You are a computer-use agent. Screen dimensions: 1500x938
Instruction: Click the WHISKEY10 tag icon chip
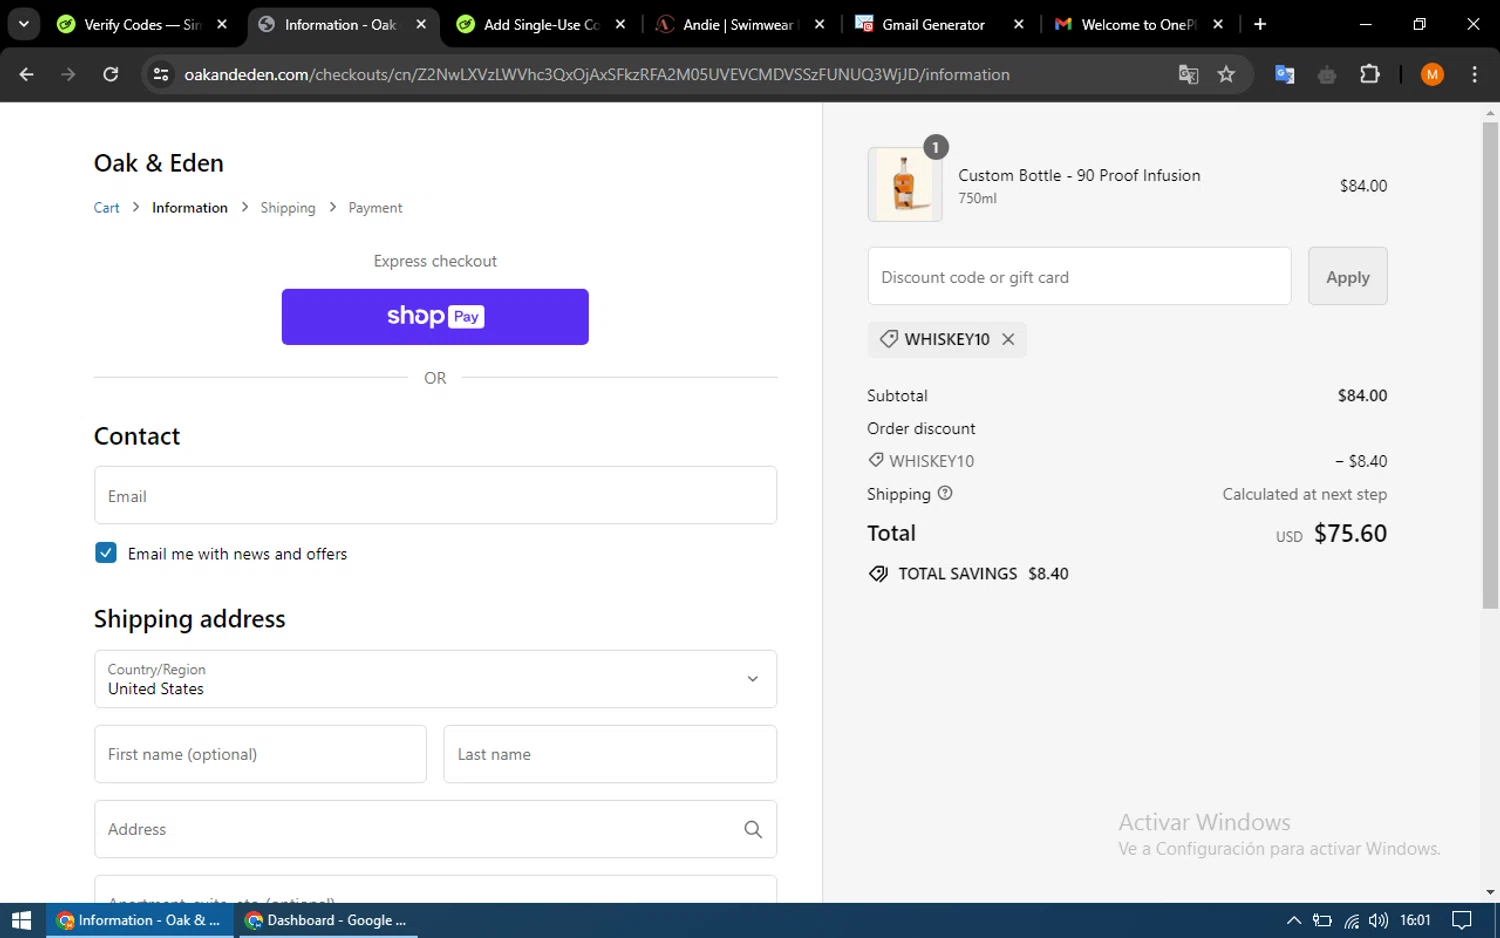pos(888,339)
